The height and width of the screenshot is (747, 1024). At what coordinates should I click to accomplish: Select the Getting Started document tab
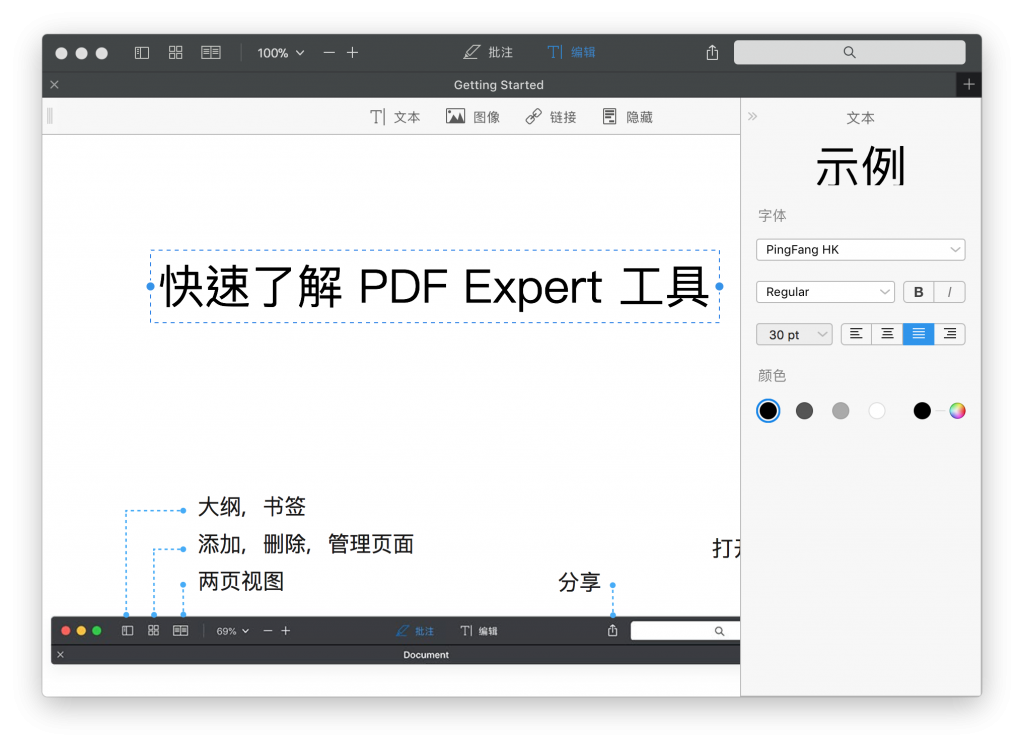coord(499,85)
